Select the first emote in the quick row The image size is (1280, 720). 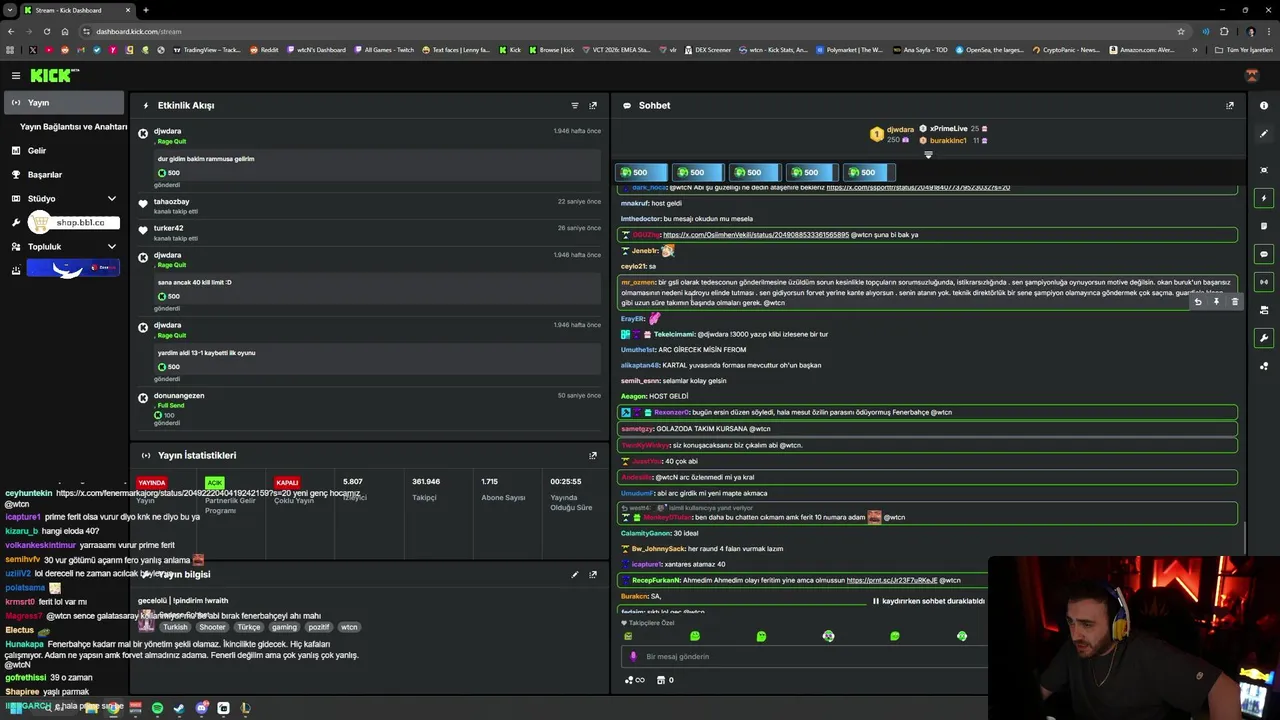coord(628,636)
